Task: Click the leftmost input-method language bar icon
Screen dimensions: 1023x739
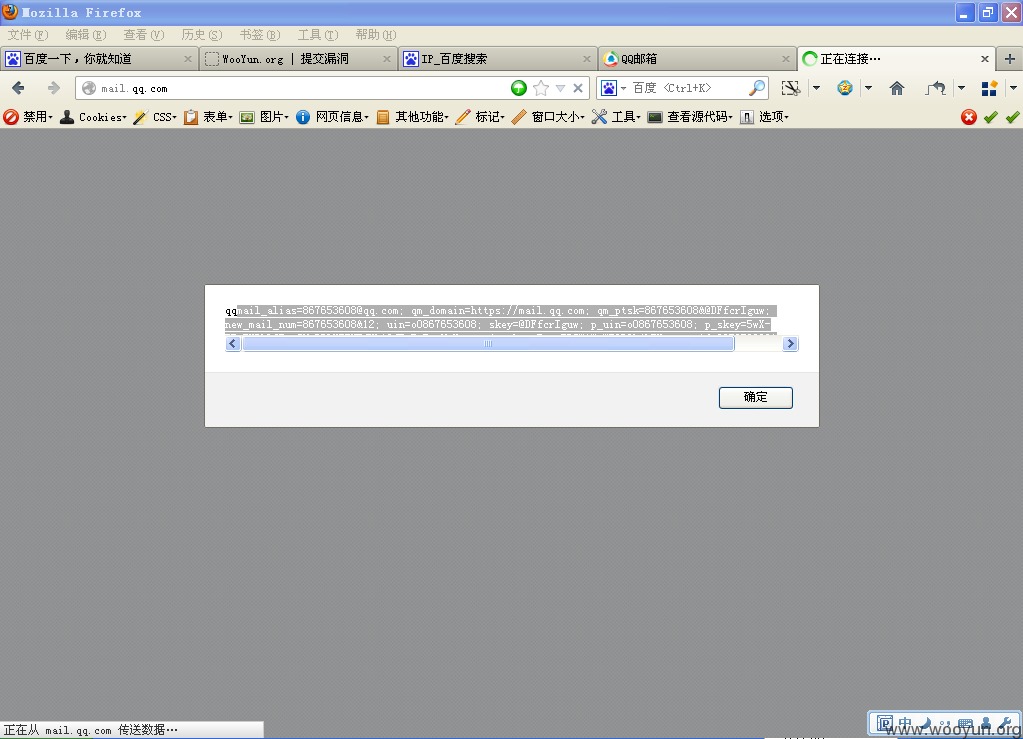Action: coord(885,723)
